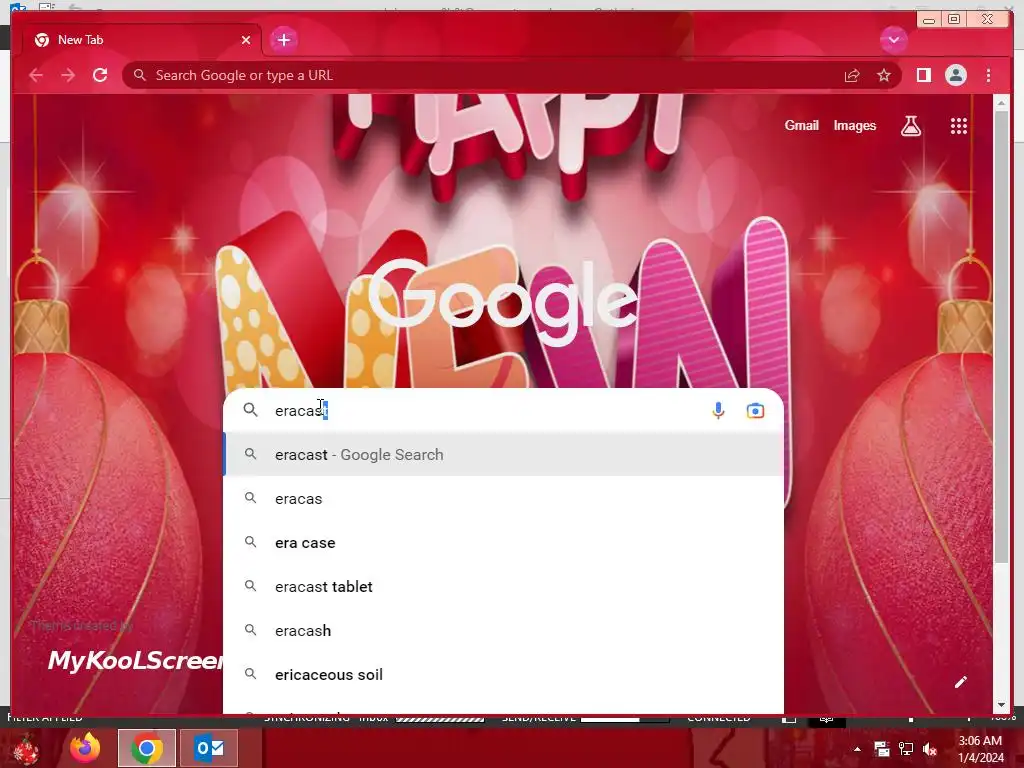1024x768 pixels.
Task: Select the eracas suggestion
Action: pos(504,499)
